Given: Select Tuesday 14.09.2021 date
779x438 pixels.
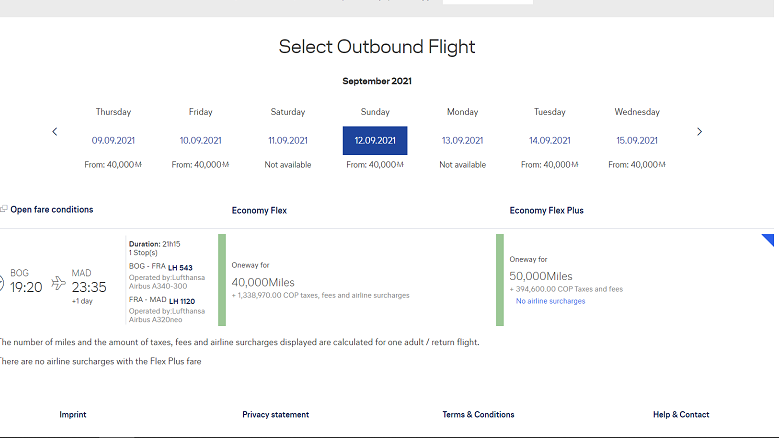Looking at the screenshot, I should point(549,141).
